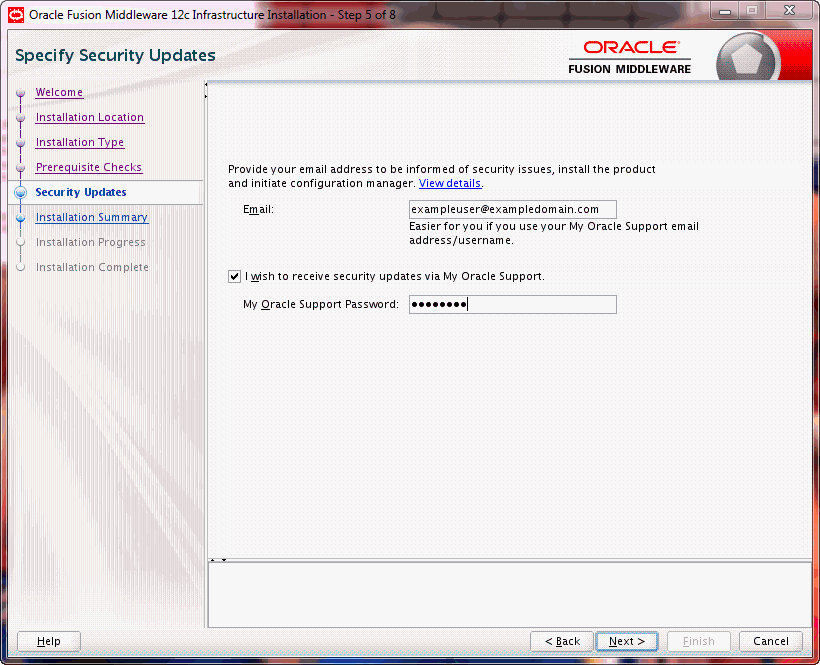Viewport: 820px width, 665px height.
Task: Click the Installation Type step bullet icon
Action: click(21, 143)
